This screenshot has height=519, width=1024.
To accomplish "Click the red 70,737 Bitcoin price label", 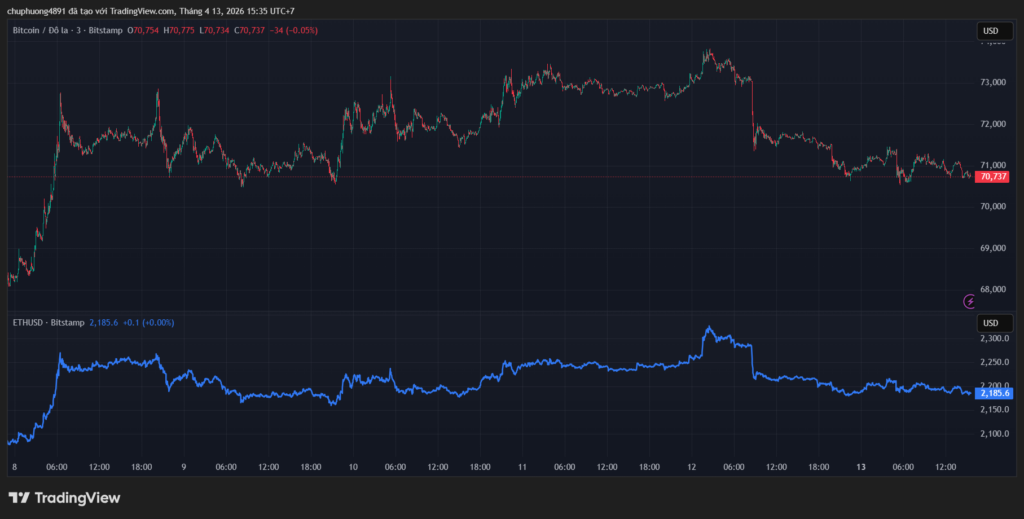I will pos(993,176).
